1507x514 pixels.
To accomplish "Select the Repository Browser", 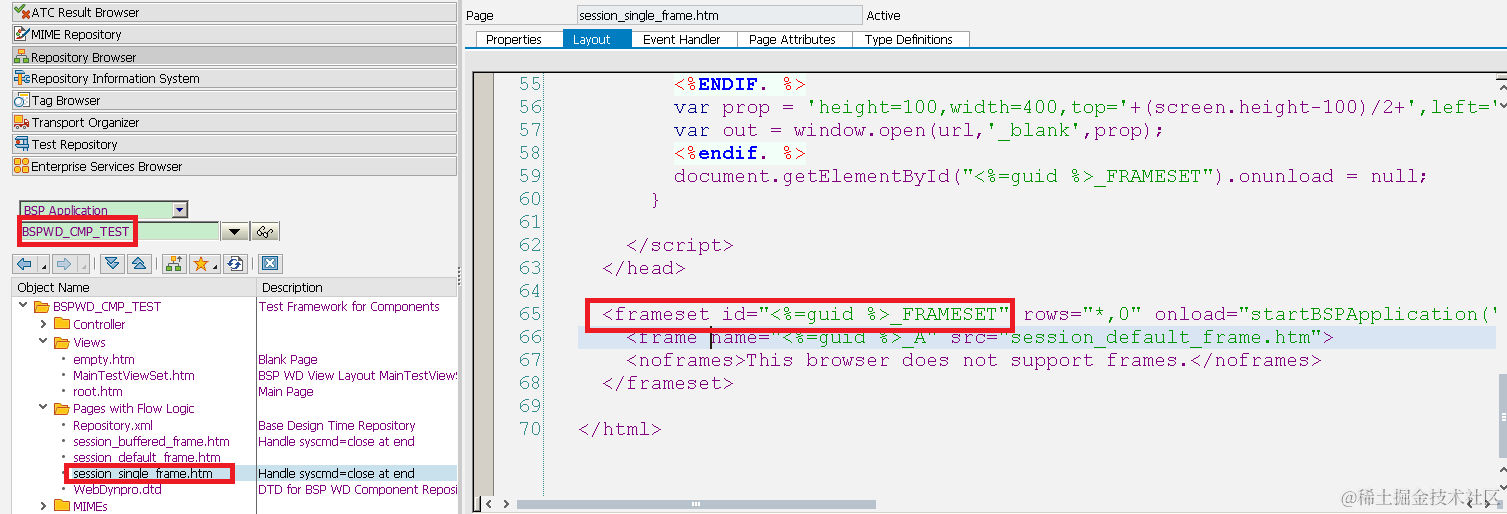I will [x=234, y=57].
